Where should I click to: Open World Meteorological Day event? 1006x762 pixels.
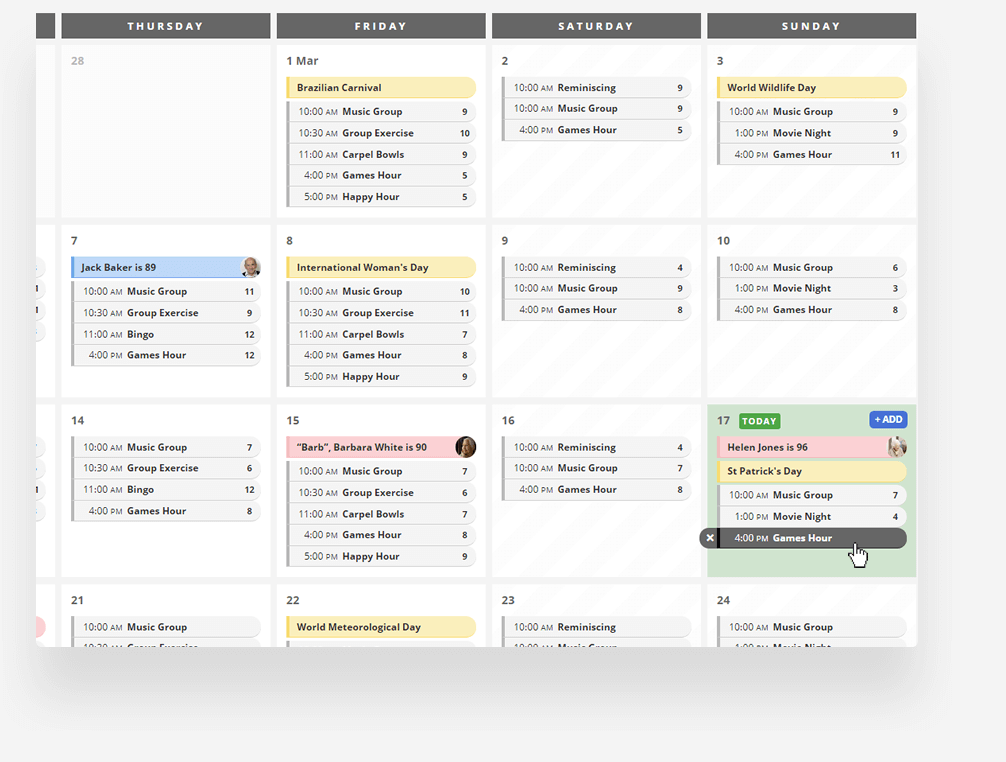click(380, 627)
